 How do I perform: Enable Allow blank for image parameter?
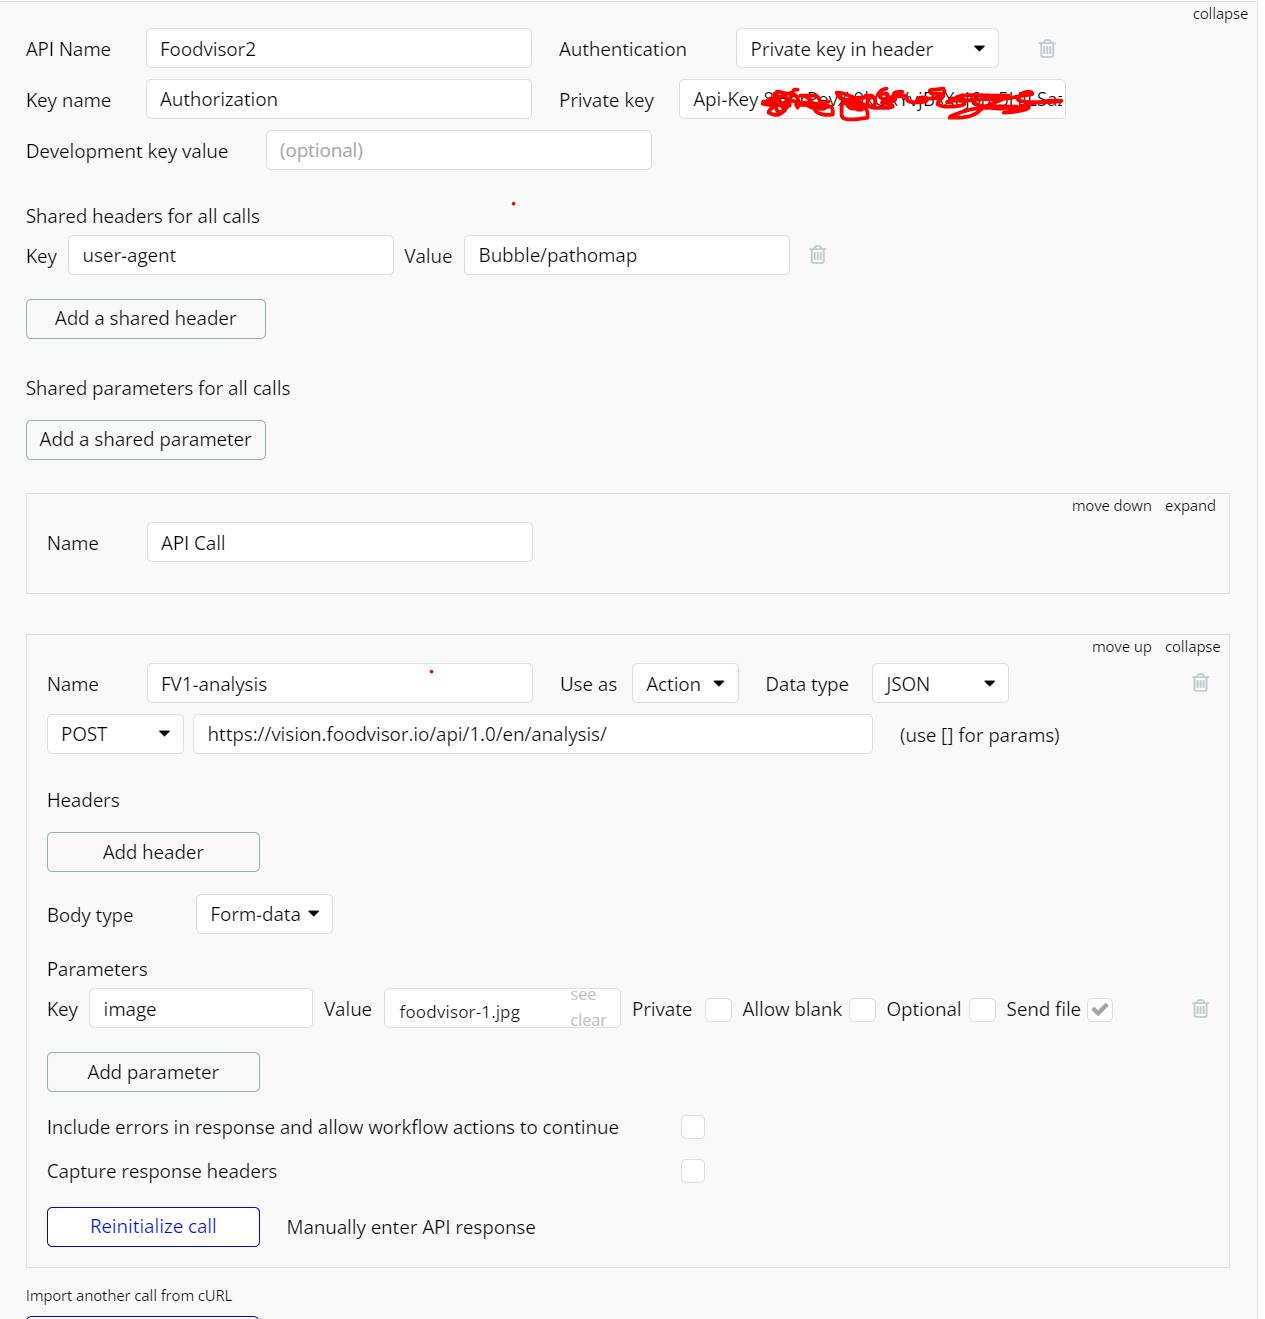coord(862,1010)
